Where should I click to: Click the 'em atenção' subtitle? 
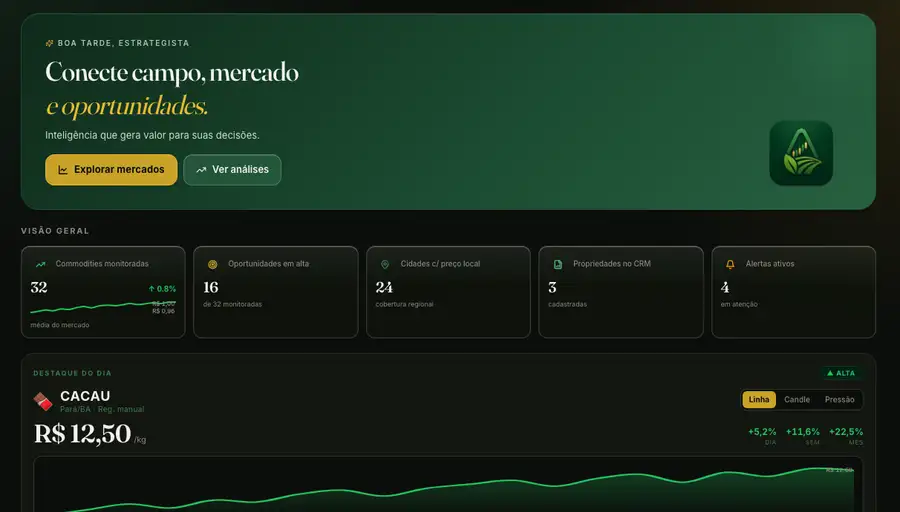pyautogui.click(x=739, y=304)
